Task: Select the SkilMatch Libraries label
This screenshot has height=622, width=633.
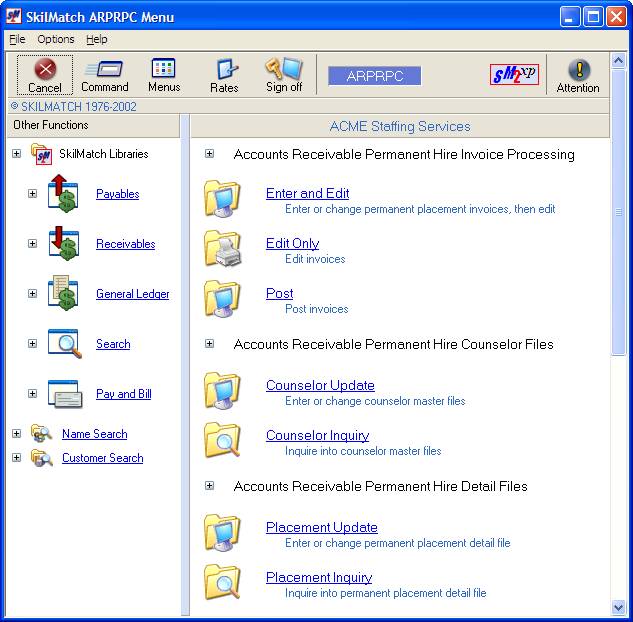Action: click(104, 154)
